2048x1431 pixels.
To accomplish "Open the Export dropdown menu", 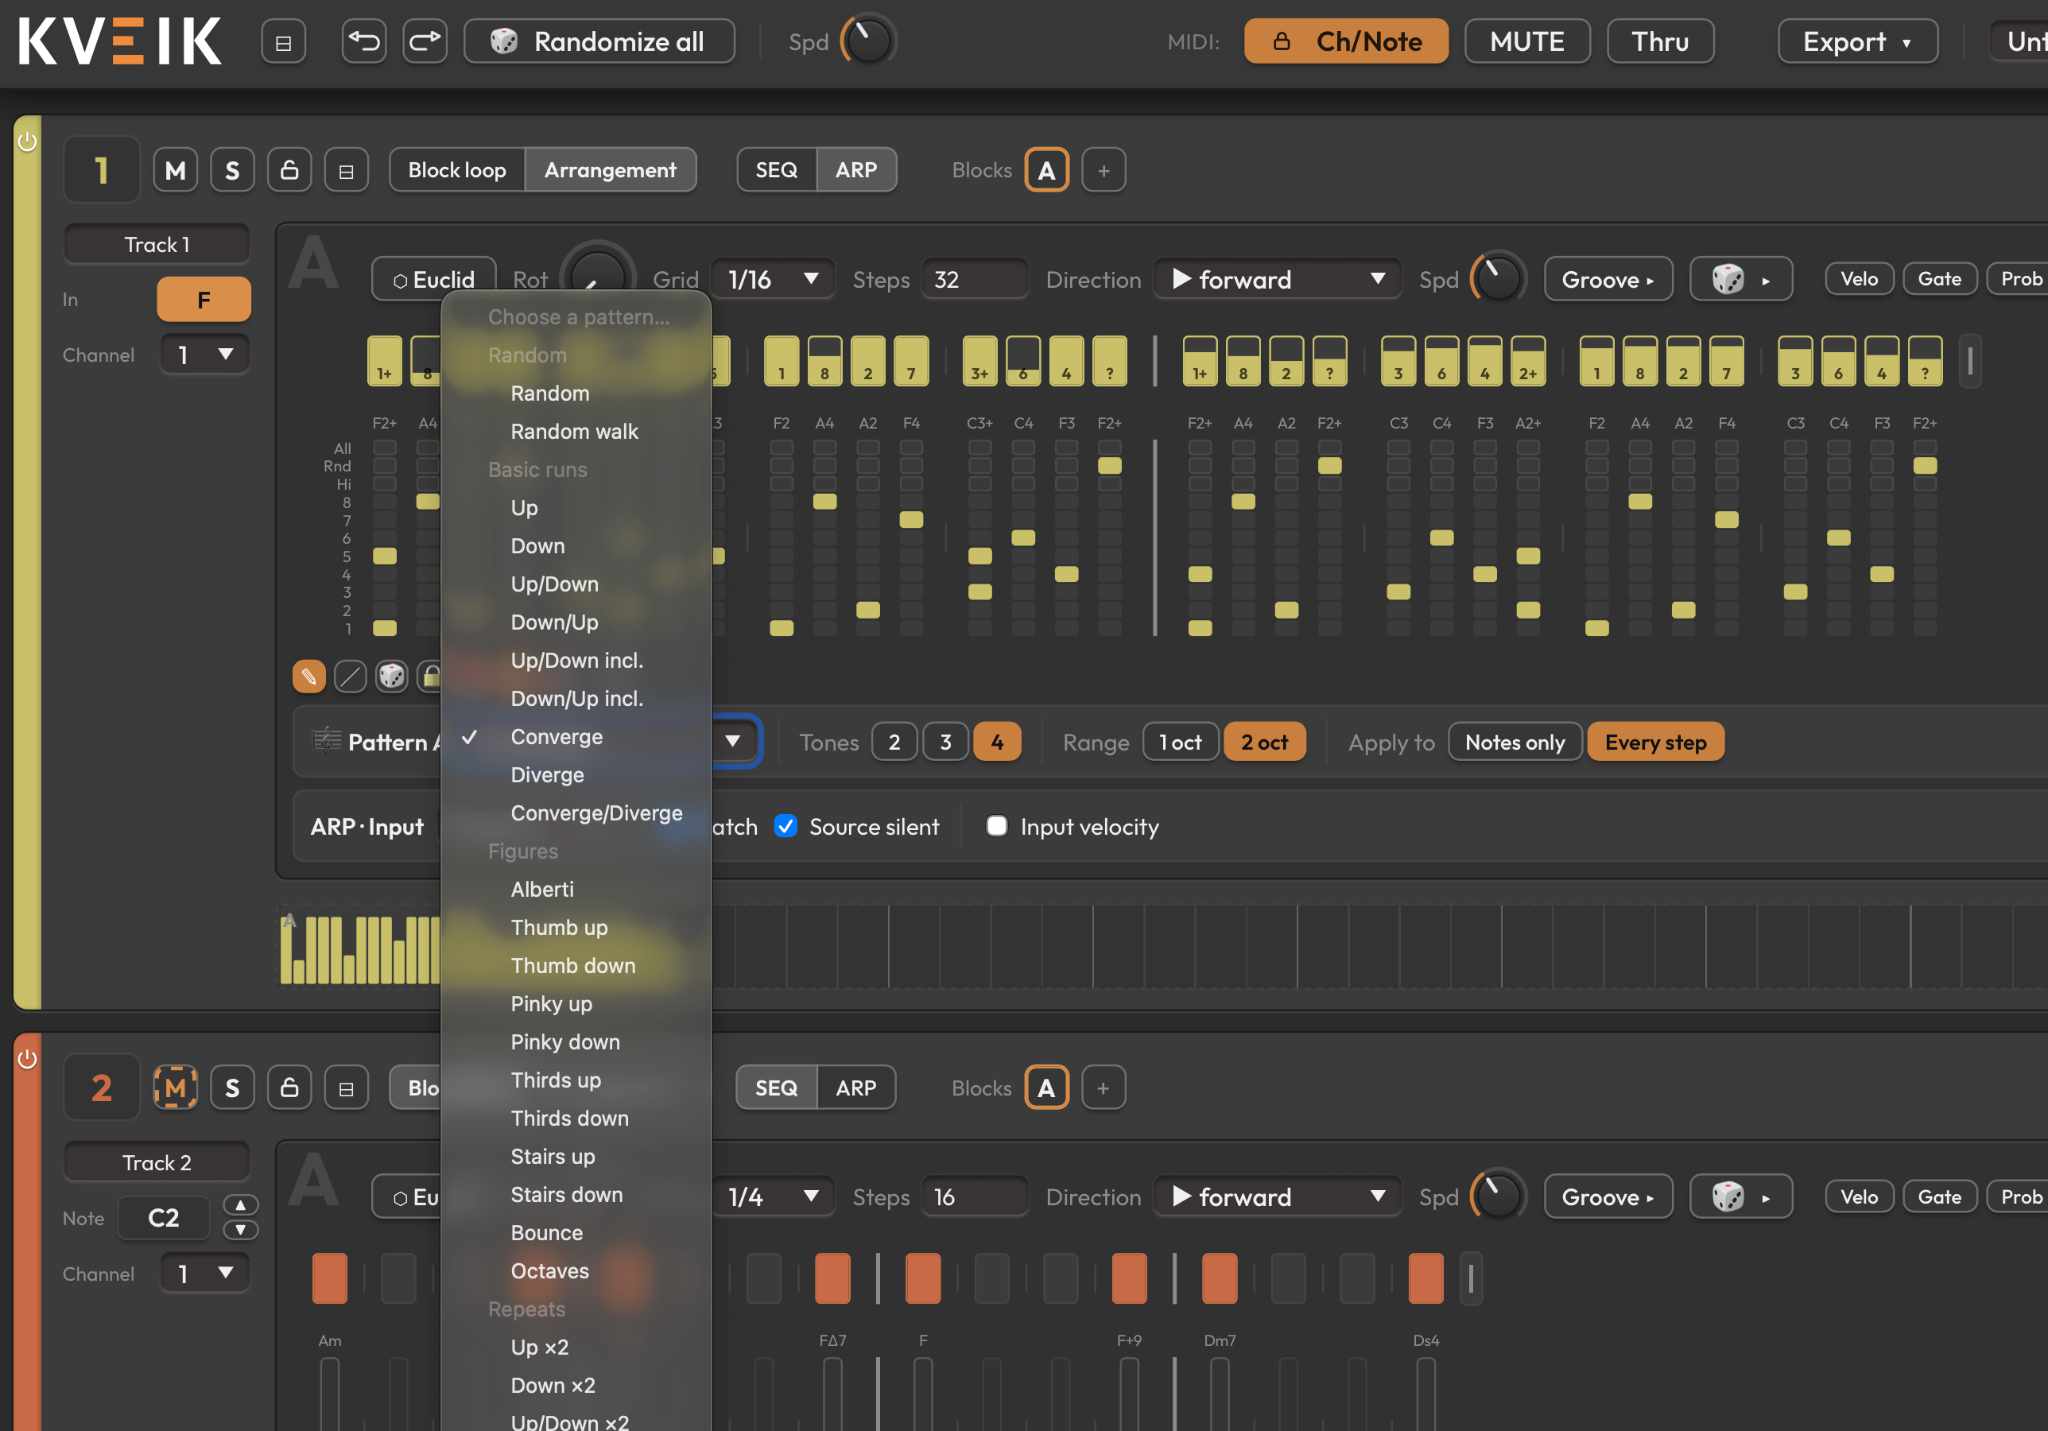I will click(x=1857, y=41).
